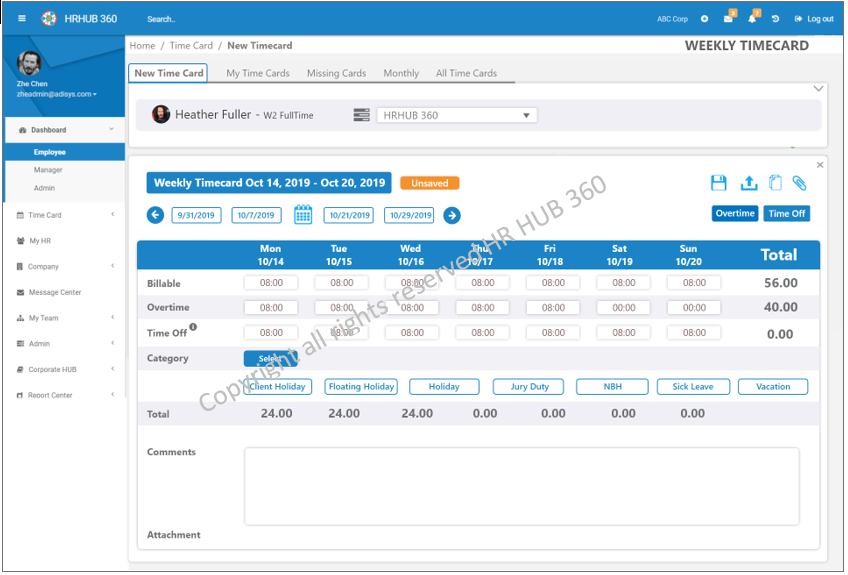848x575 pixels.
Task: Click Zhe Chen's profile photo
Action: pyautogui.click(x=29, y=63)
